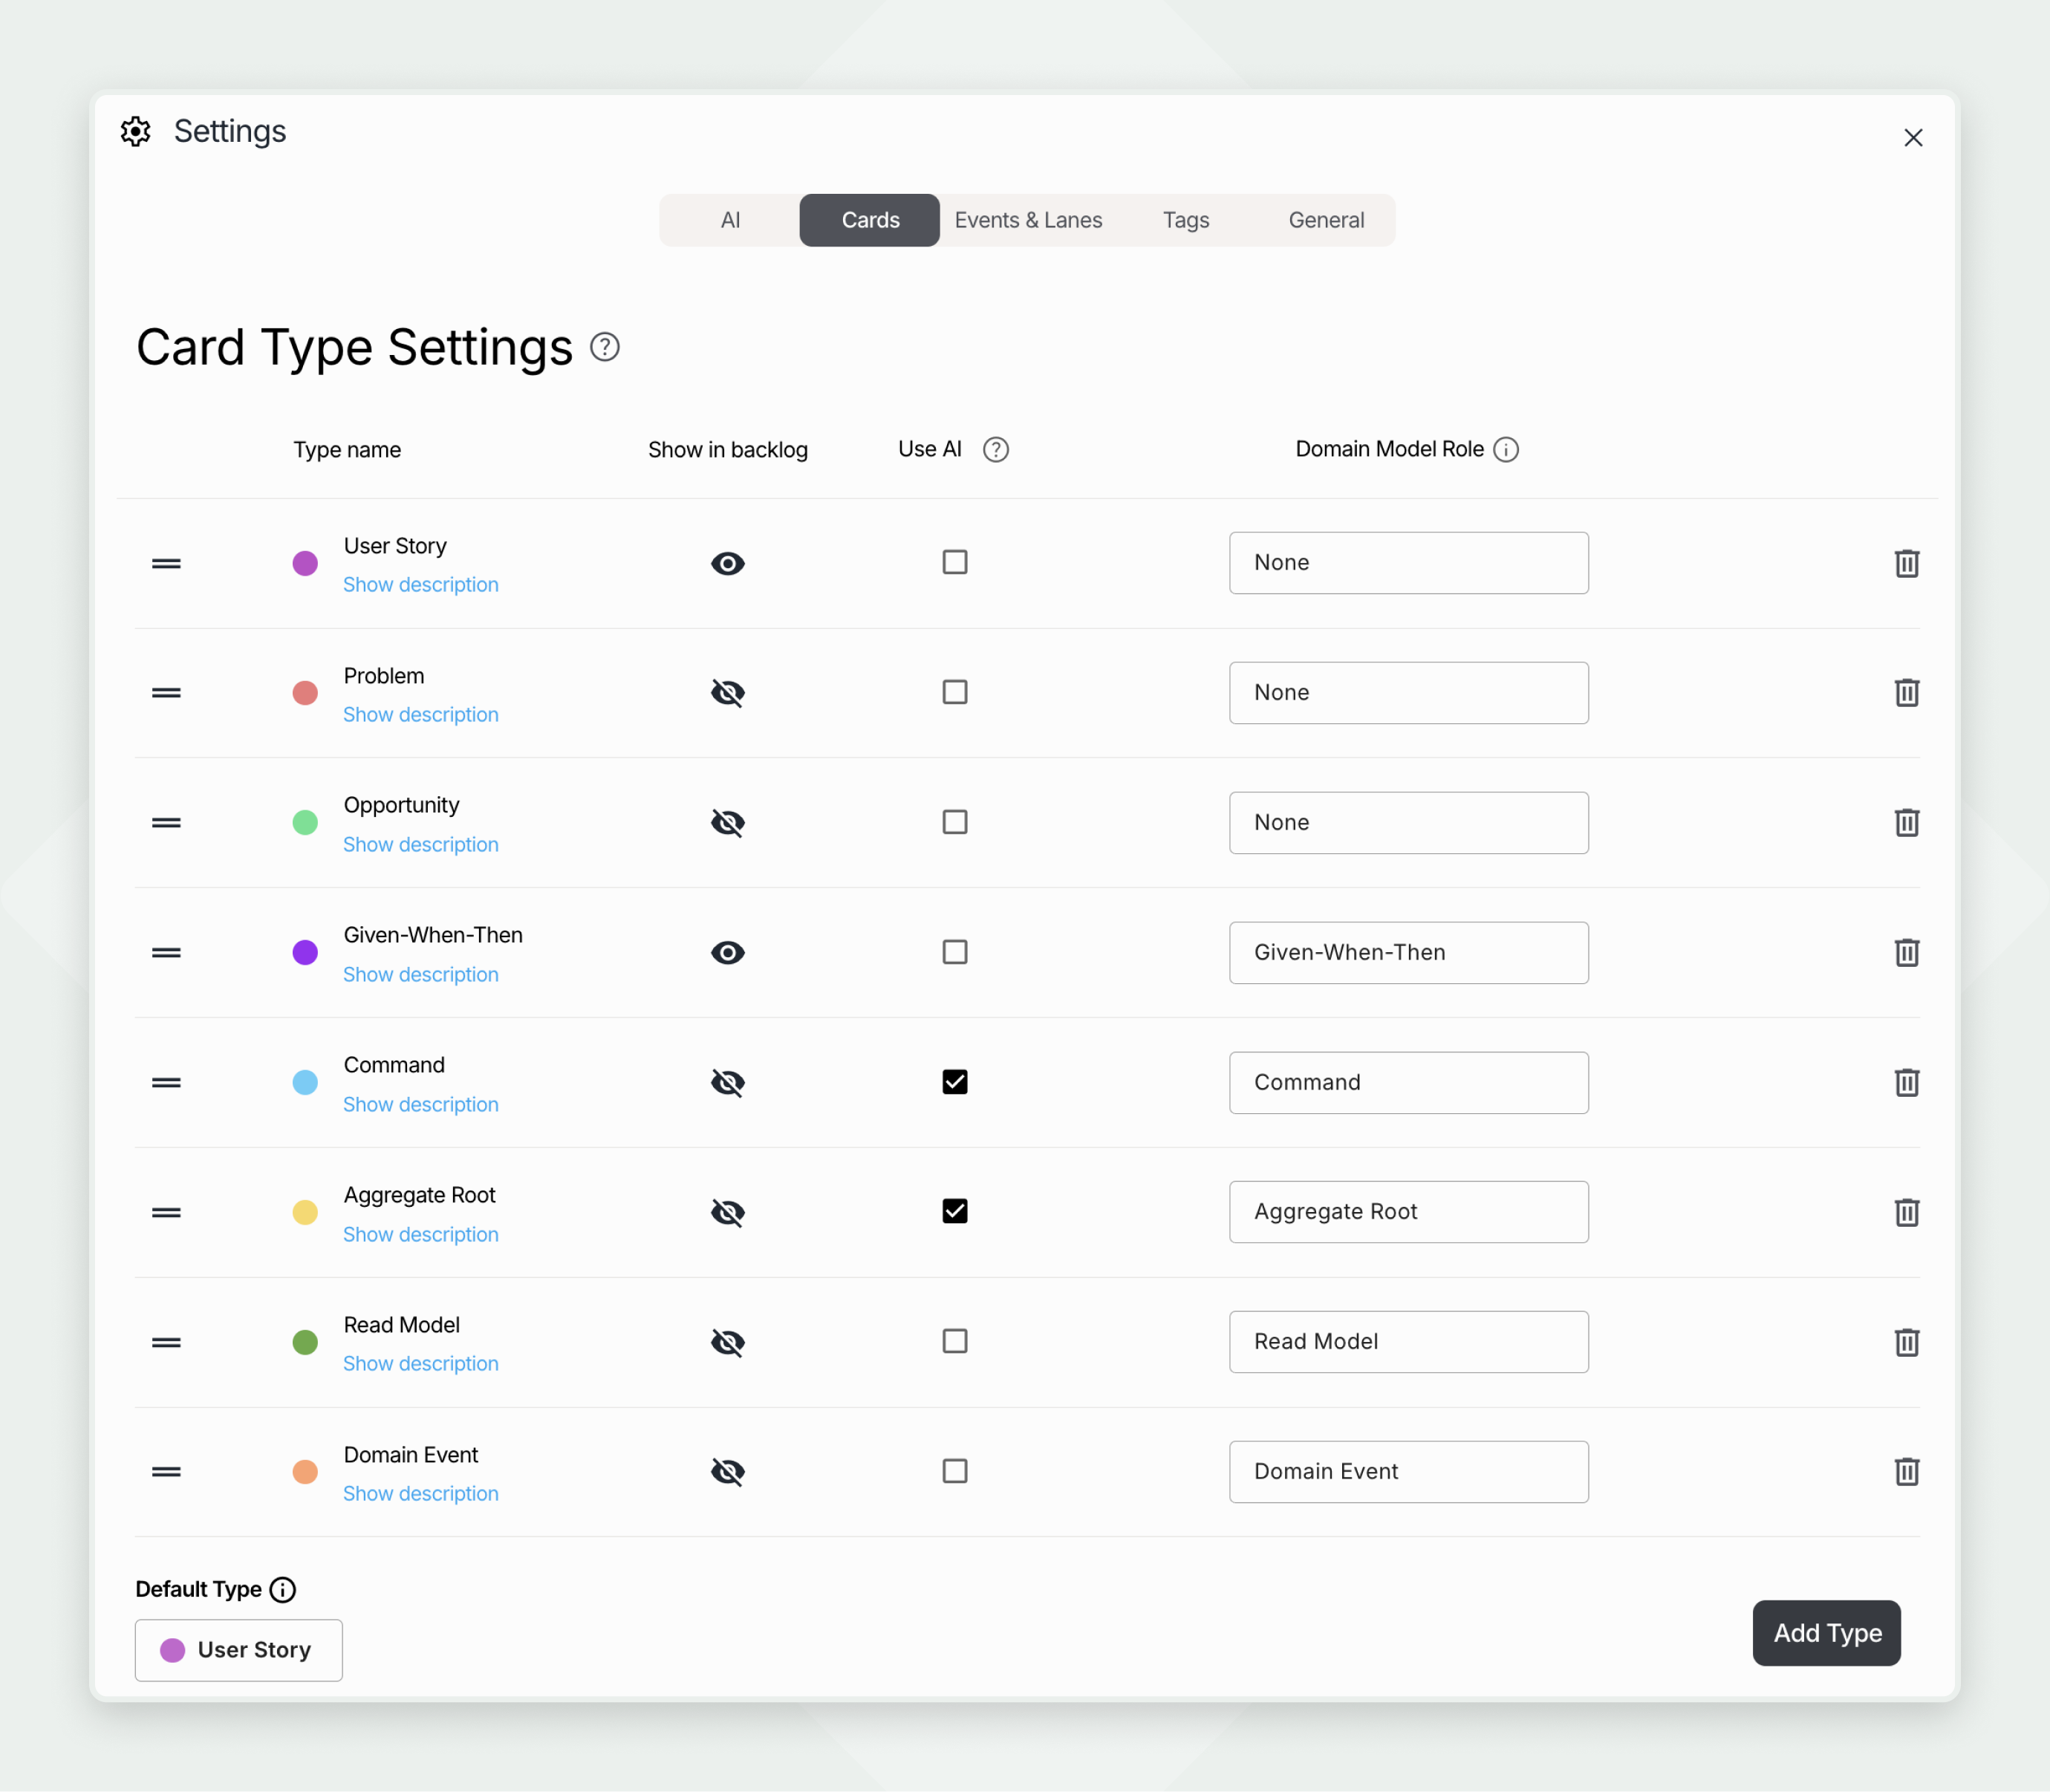The height and width of the screenshot is (1792, 2050).
Task: Grab the User Story row reorder handle
Action: [x=166, y=563]
